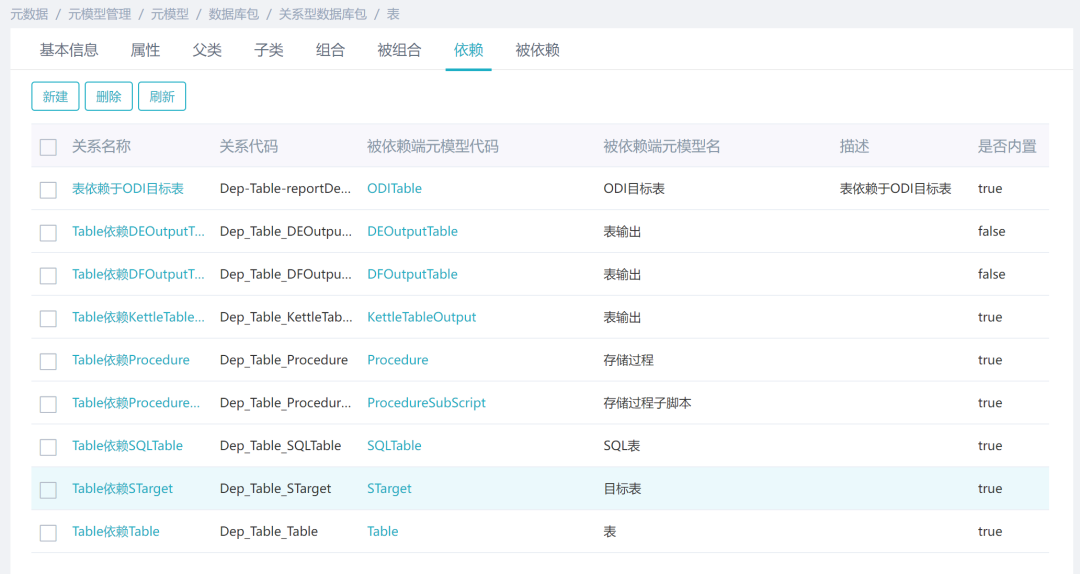Click the 删除 button
Viewport: 1080px width, 574px height.
[x=108, y=97]
